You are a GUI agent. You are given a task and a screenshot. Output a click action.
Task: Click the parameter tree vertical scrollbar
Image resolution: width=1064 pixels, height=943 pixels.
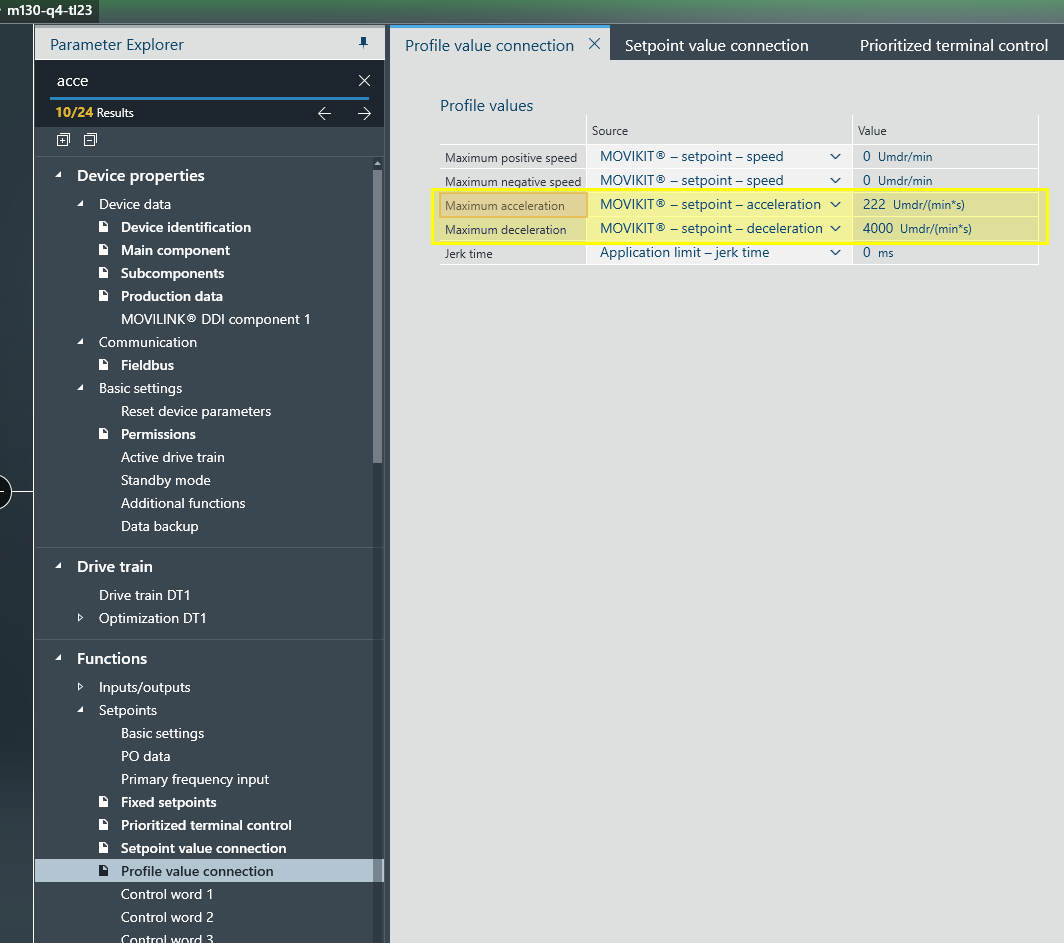[377, 315]
